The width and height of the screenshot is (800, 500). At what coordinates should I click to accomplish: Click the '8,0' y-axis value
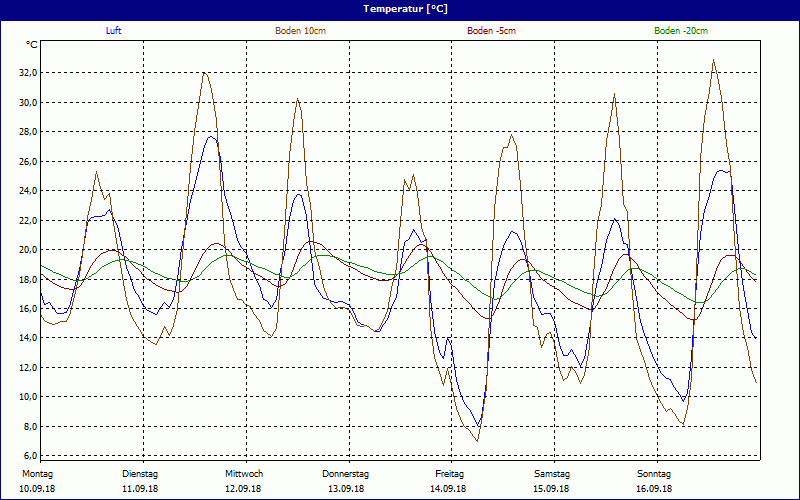[x=30, y=427]
